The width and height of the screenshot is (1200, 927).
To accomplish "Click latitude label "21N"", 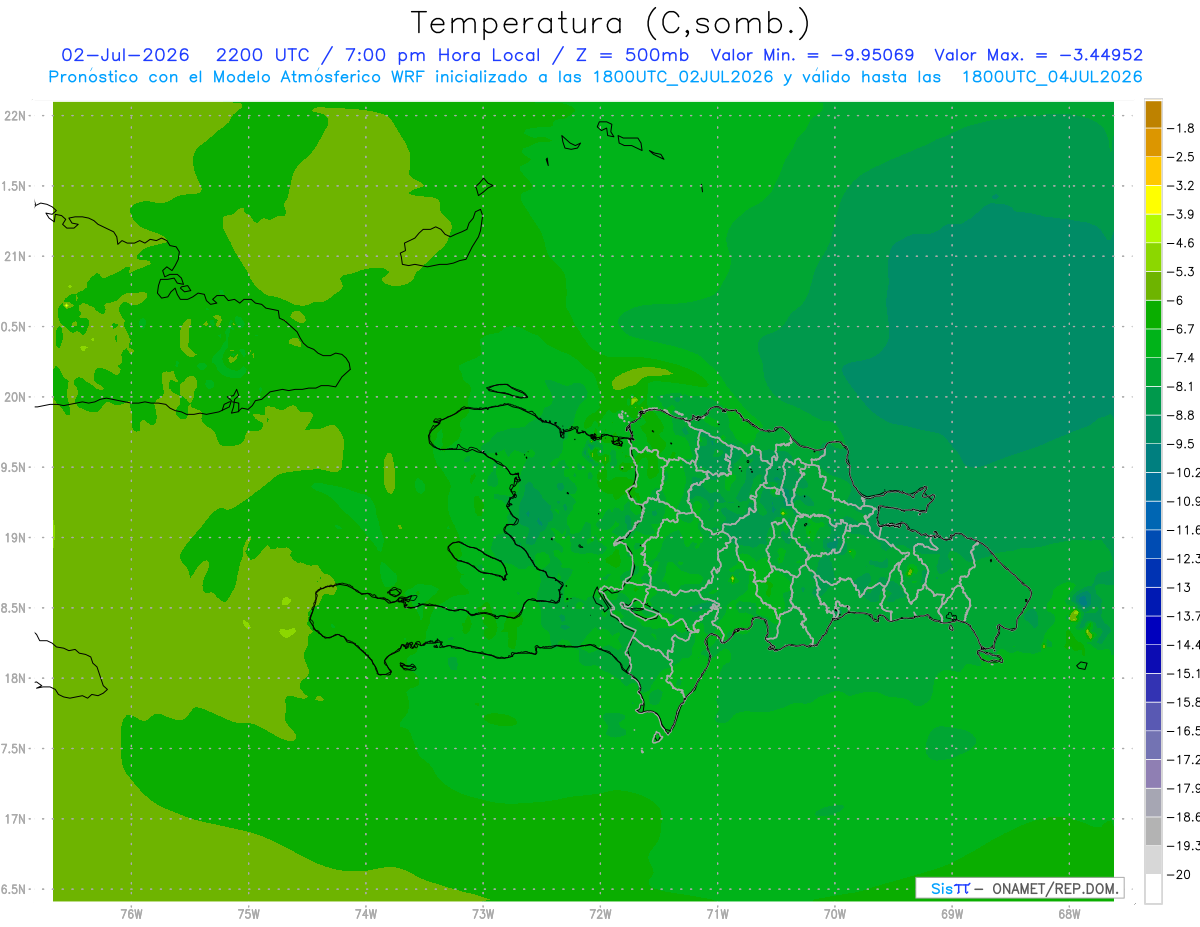I will click(x=16, y=256).
